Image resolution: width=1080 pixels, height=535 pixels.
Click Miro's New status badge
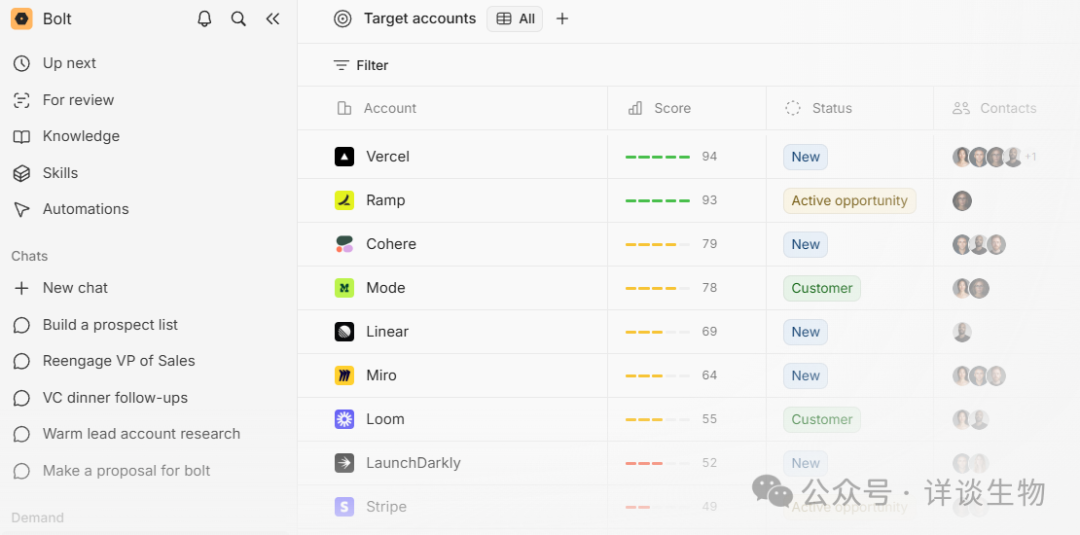pyautogui.click(x=805, y=375)
